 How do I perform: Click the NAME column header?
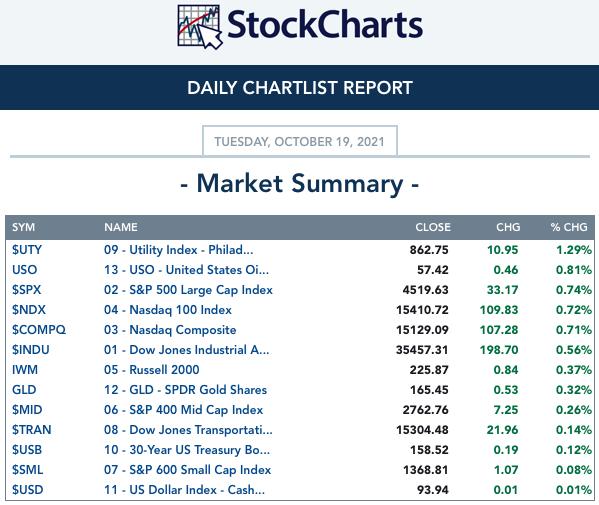[121, 227]
